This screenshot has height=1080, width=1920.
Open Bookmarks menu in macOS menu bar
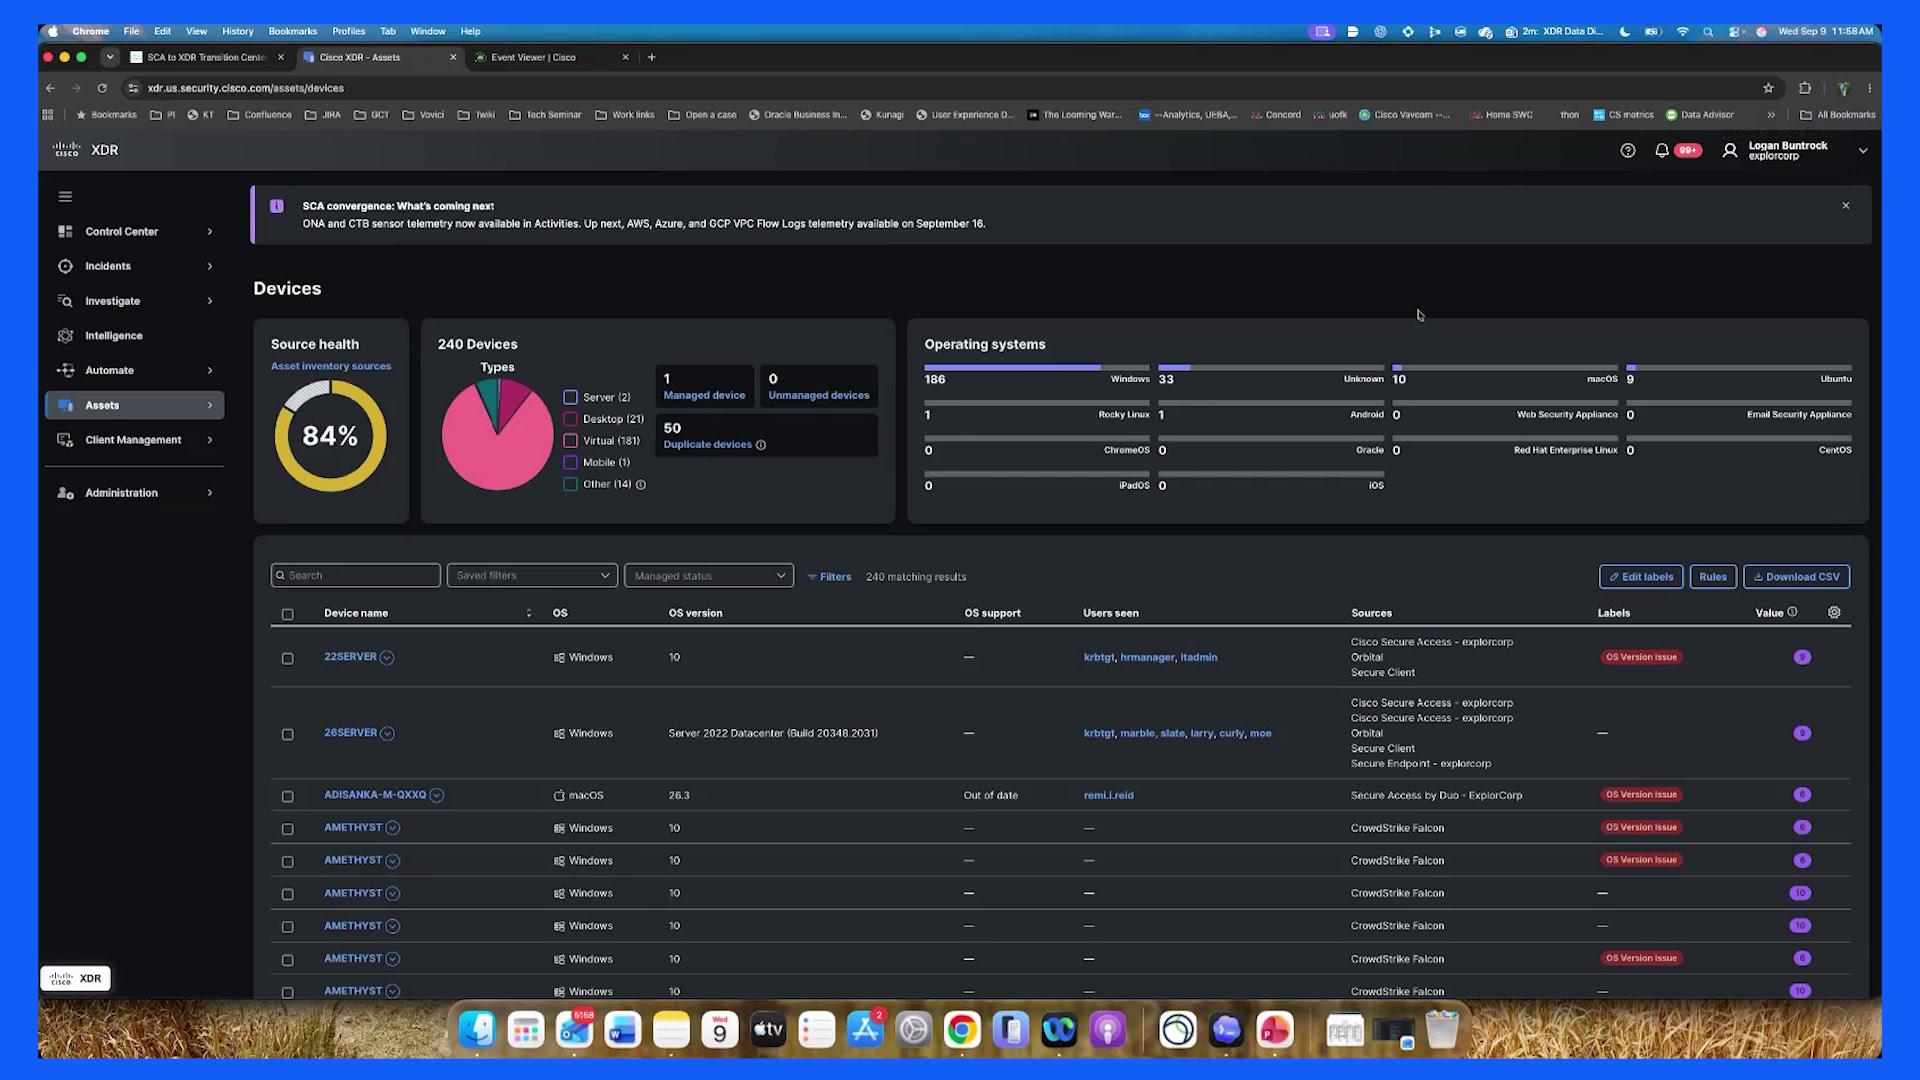(x=293, y=31)
